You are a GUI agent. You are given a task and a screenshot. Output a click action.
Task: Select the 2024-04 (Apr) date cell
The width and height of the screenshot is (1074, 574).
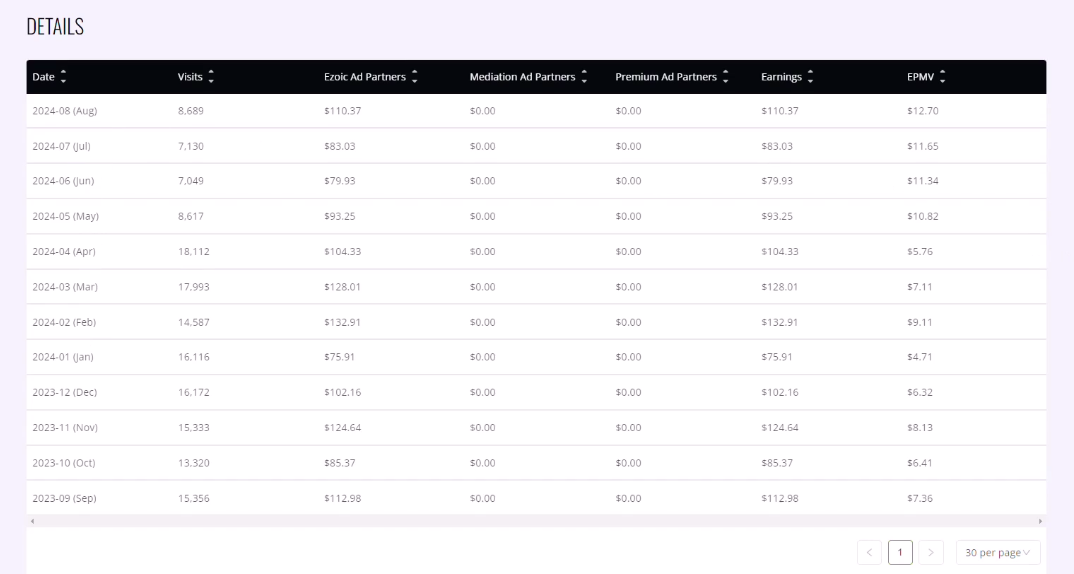click(x=64, y=251)
